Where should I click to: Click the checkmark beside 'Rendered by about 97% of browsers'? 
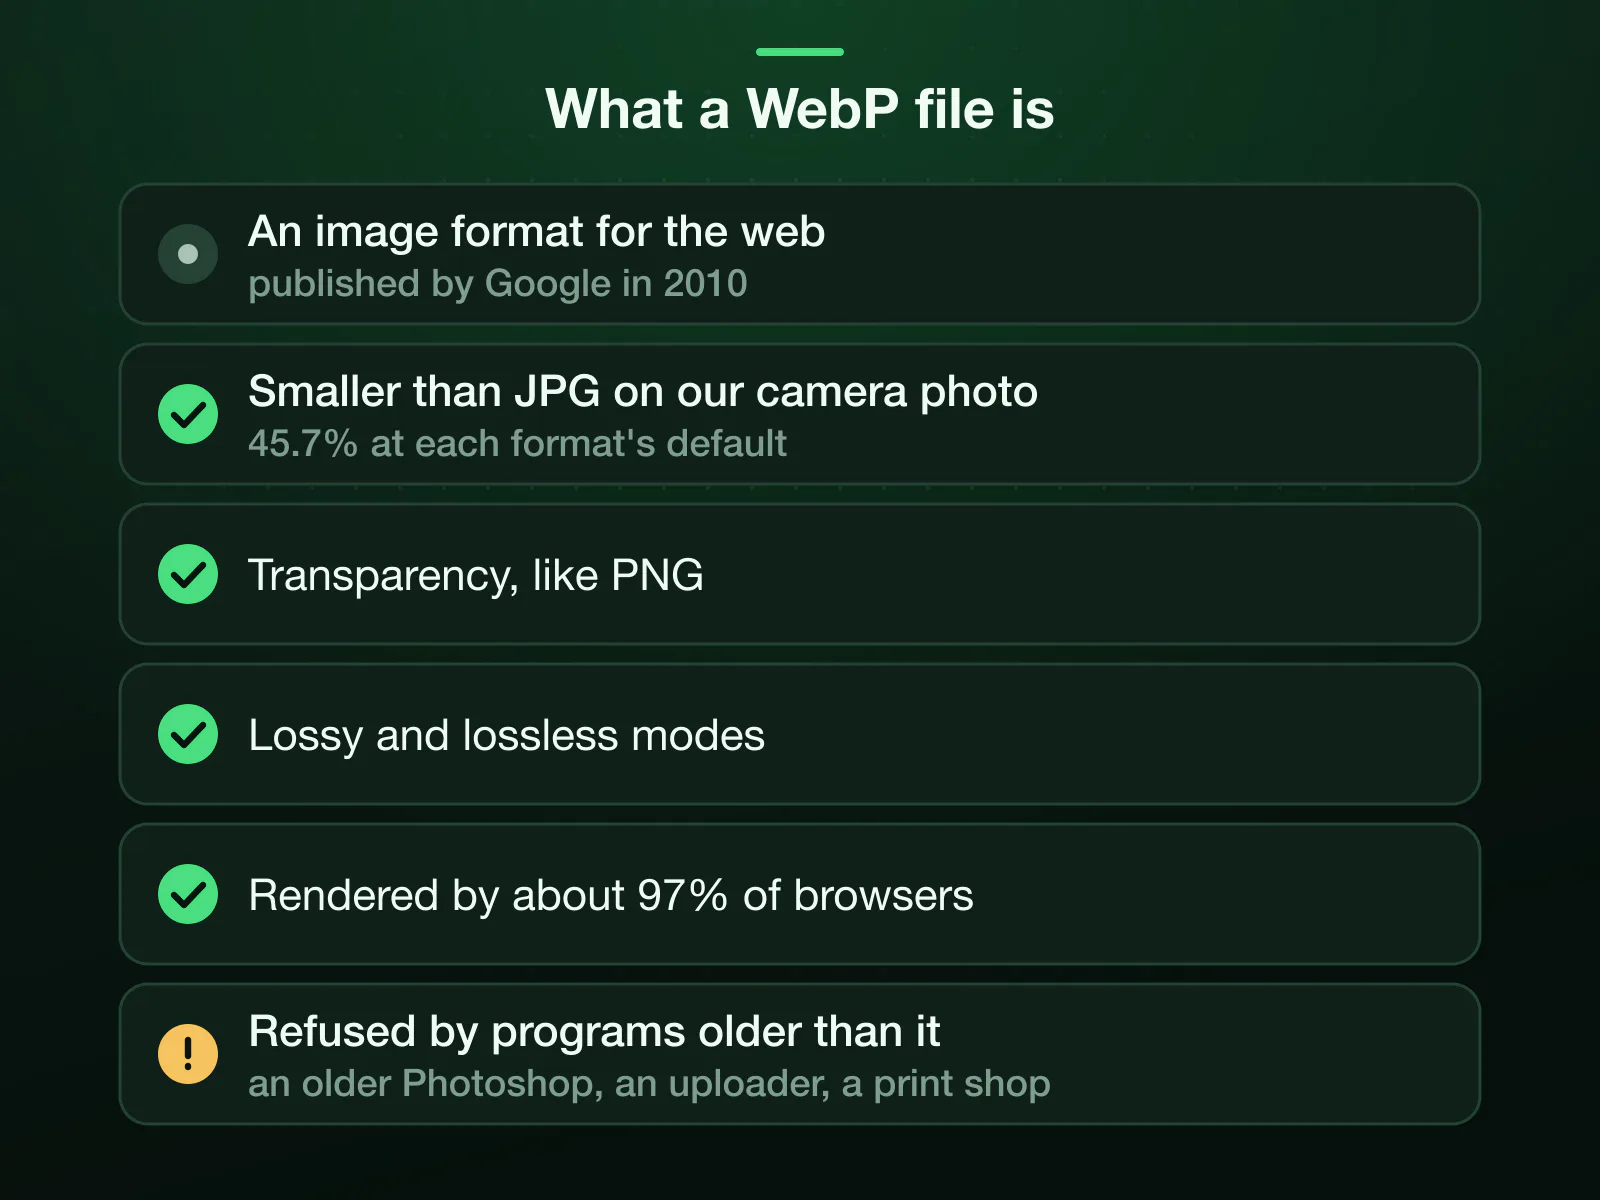188,894
